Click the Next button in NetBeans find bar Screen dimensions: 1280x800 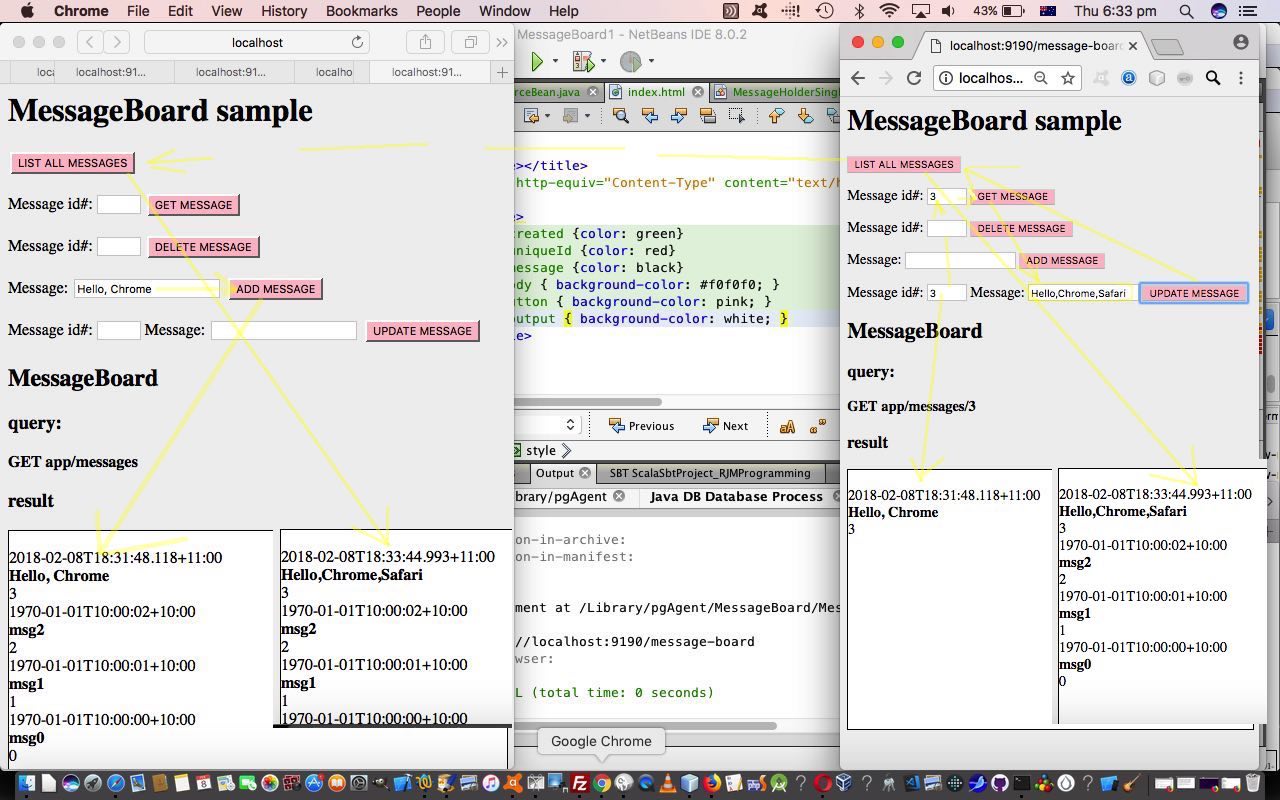point(725,425)
